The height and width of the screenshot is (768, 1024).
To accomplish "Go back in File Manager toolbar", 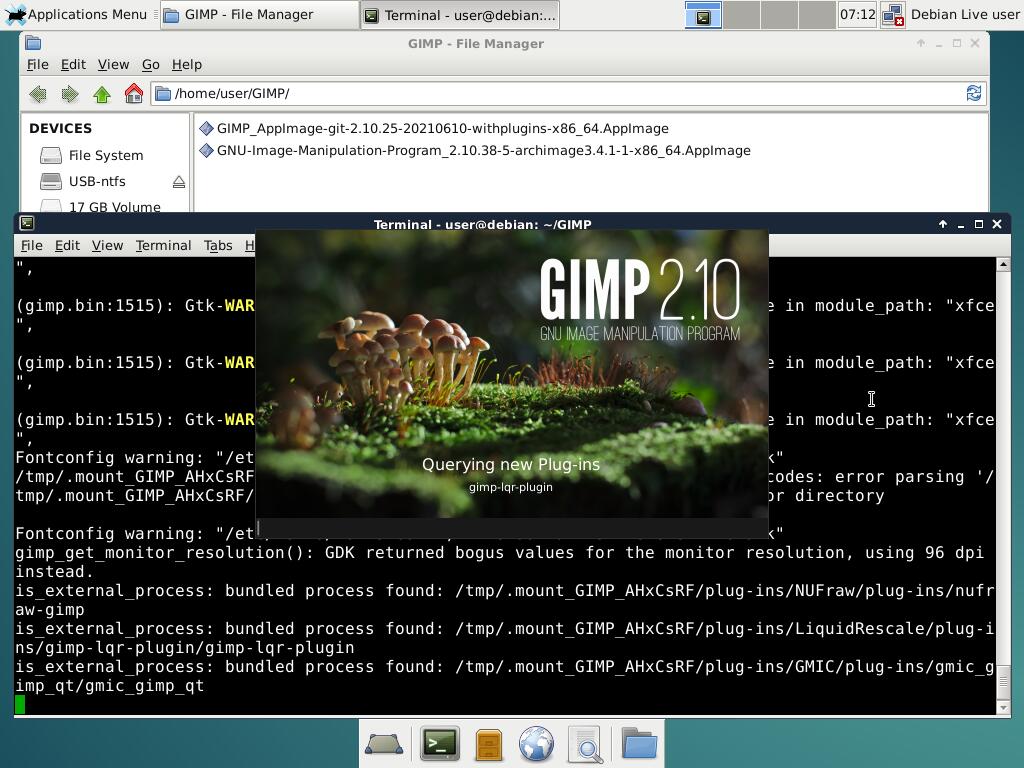I will pyautogui.click(x=38, y=94).
